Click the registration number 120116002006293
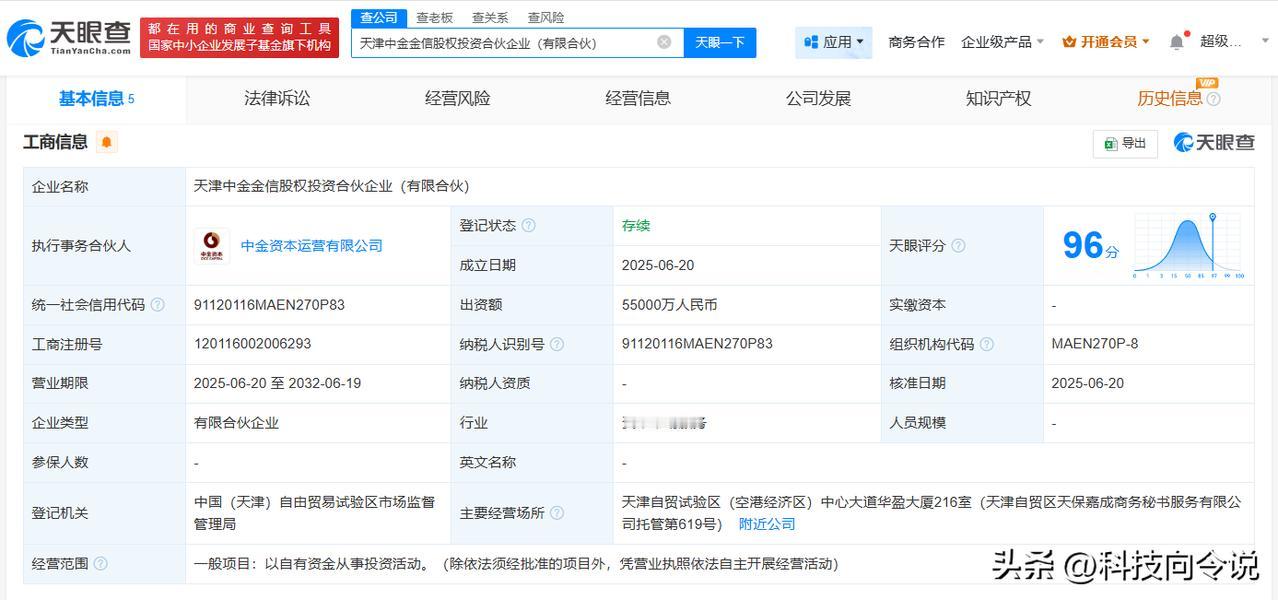Viewport: 1278px width, 600px height. click(252, 344)
